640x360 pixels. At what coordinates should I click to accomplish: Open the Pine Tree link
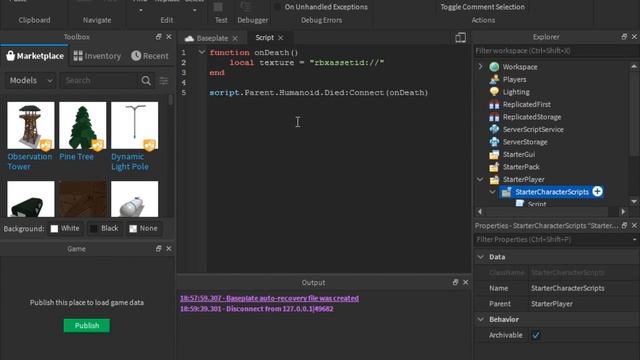tap(76, 157)
